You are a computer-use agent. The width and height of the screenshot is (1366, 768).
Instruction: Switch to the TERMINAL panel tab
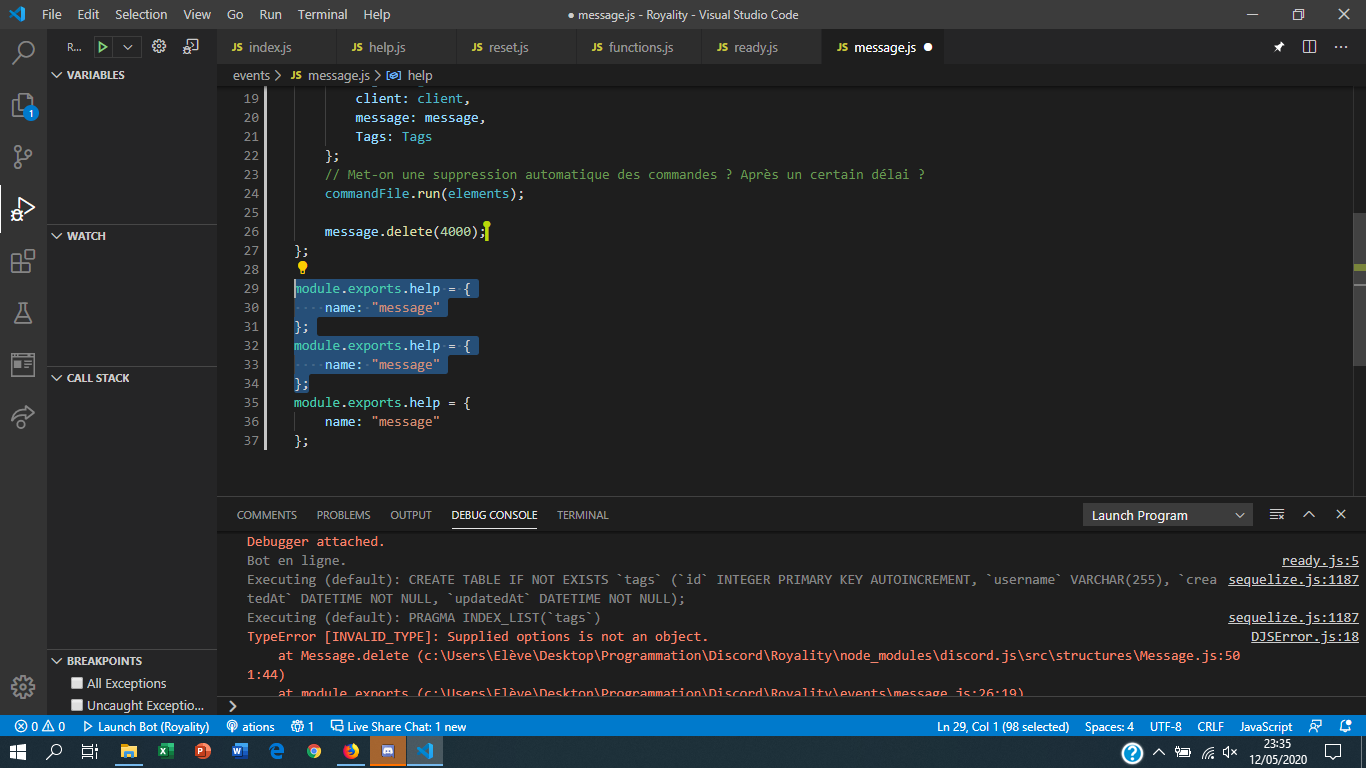click(x=582, y=515)
